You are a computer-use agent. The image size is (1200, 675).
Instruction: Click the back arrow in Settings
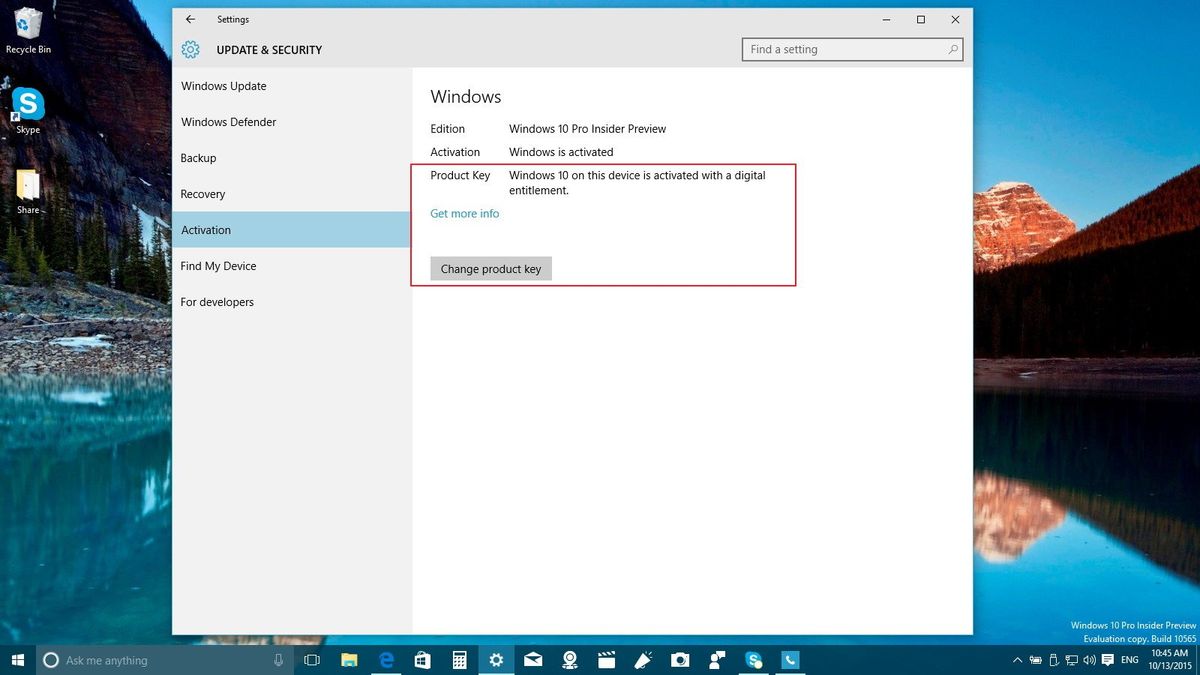tap(189, 19)
